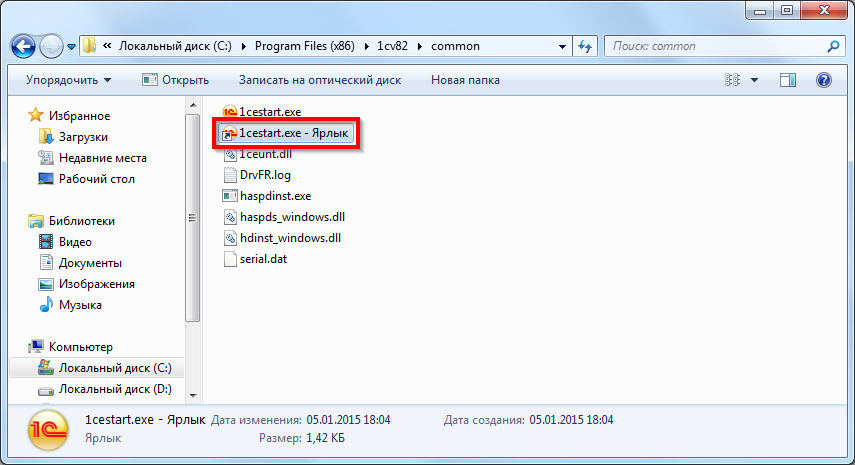Click the Поиск: common search field
The width and height of the screenshot is (855, 465).
(x=715, y=46)
